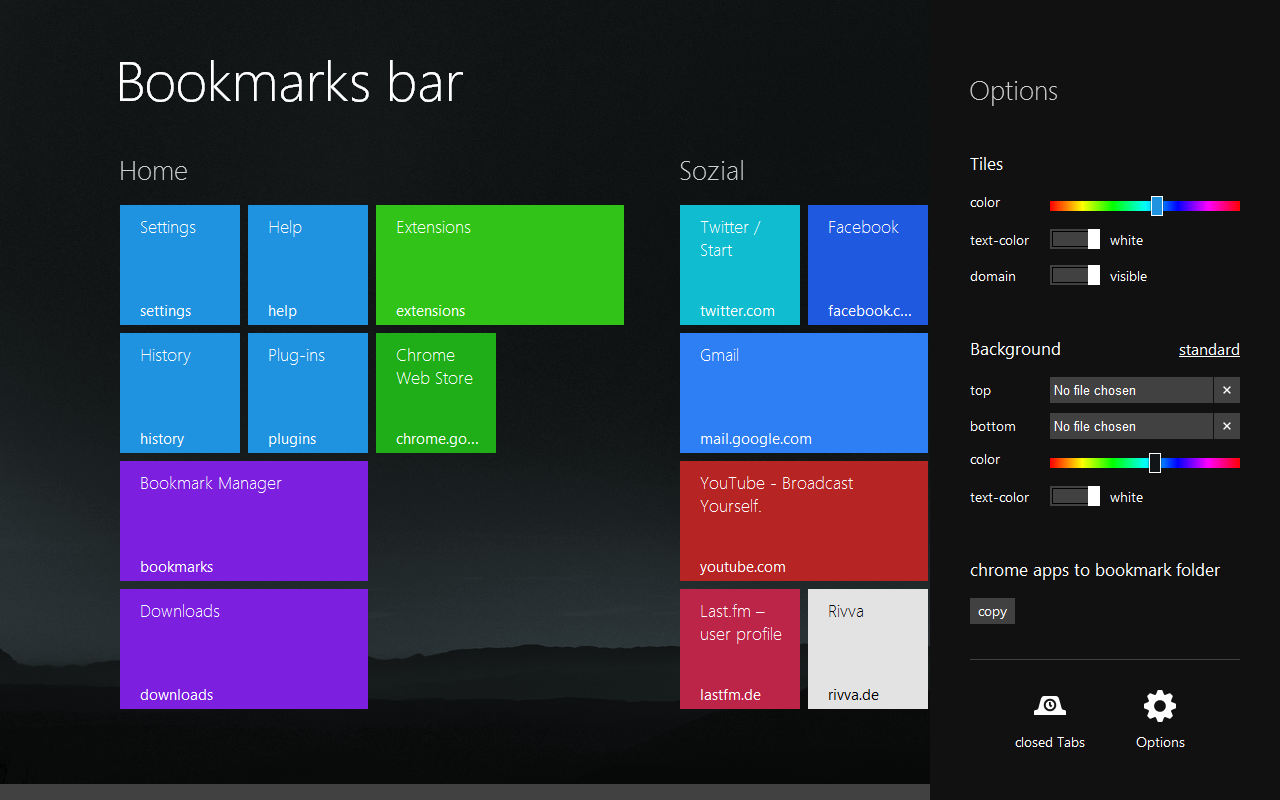The height and width of the screenshot is (800, 1280).
Task: Click the copy button
Action: (x=992, y=611)
